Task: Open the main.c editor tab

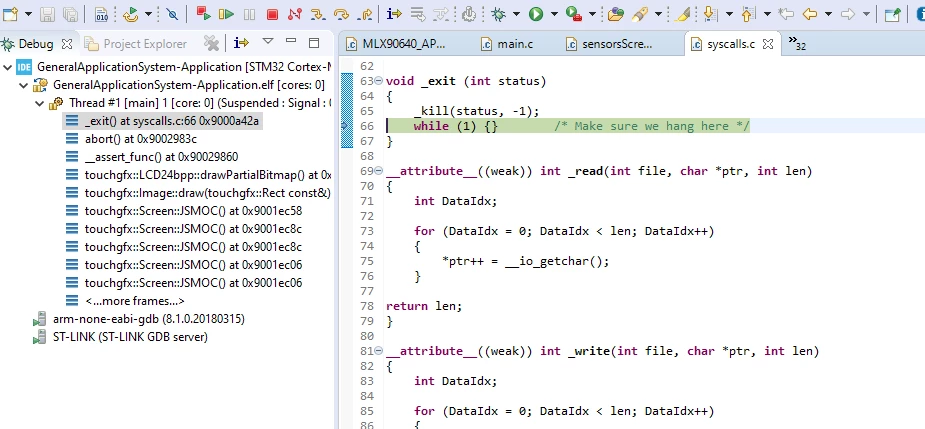Action: [507, 44]
